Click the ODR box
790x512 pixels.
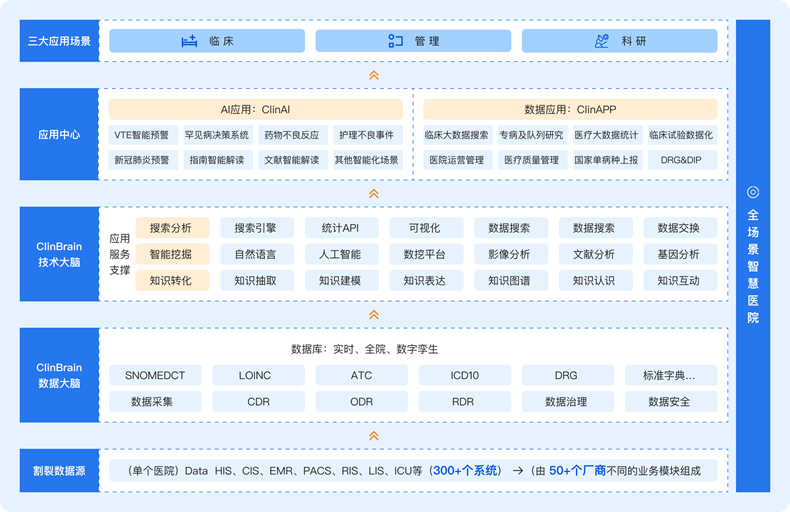pyautogui.click(x=362, y=401)
